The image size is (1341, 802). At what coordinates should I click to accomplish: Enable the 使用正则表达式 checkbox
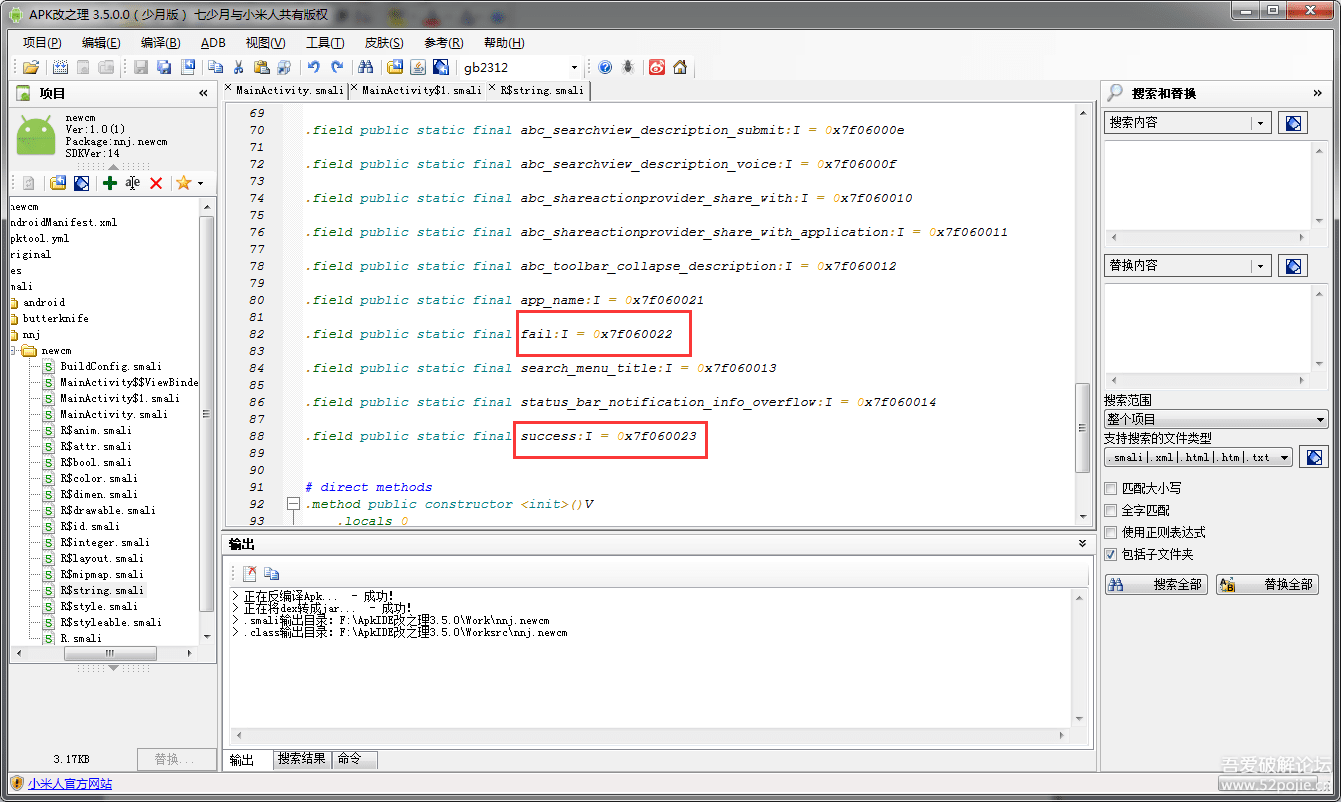(x=1111, y=533)
